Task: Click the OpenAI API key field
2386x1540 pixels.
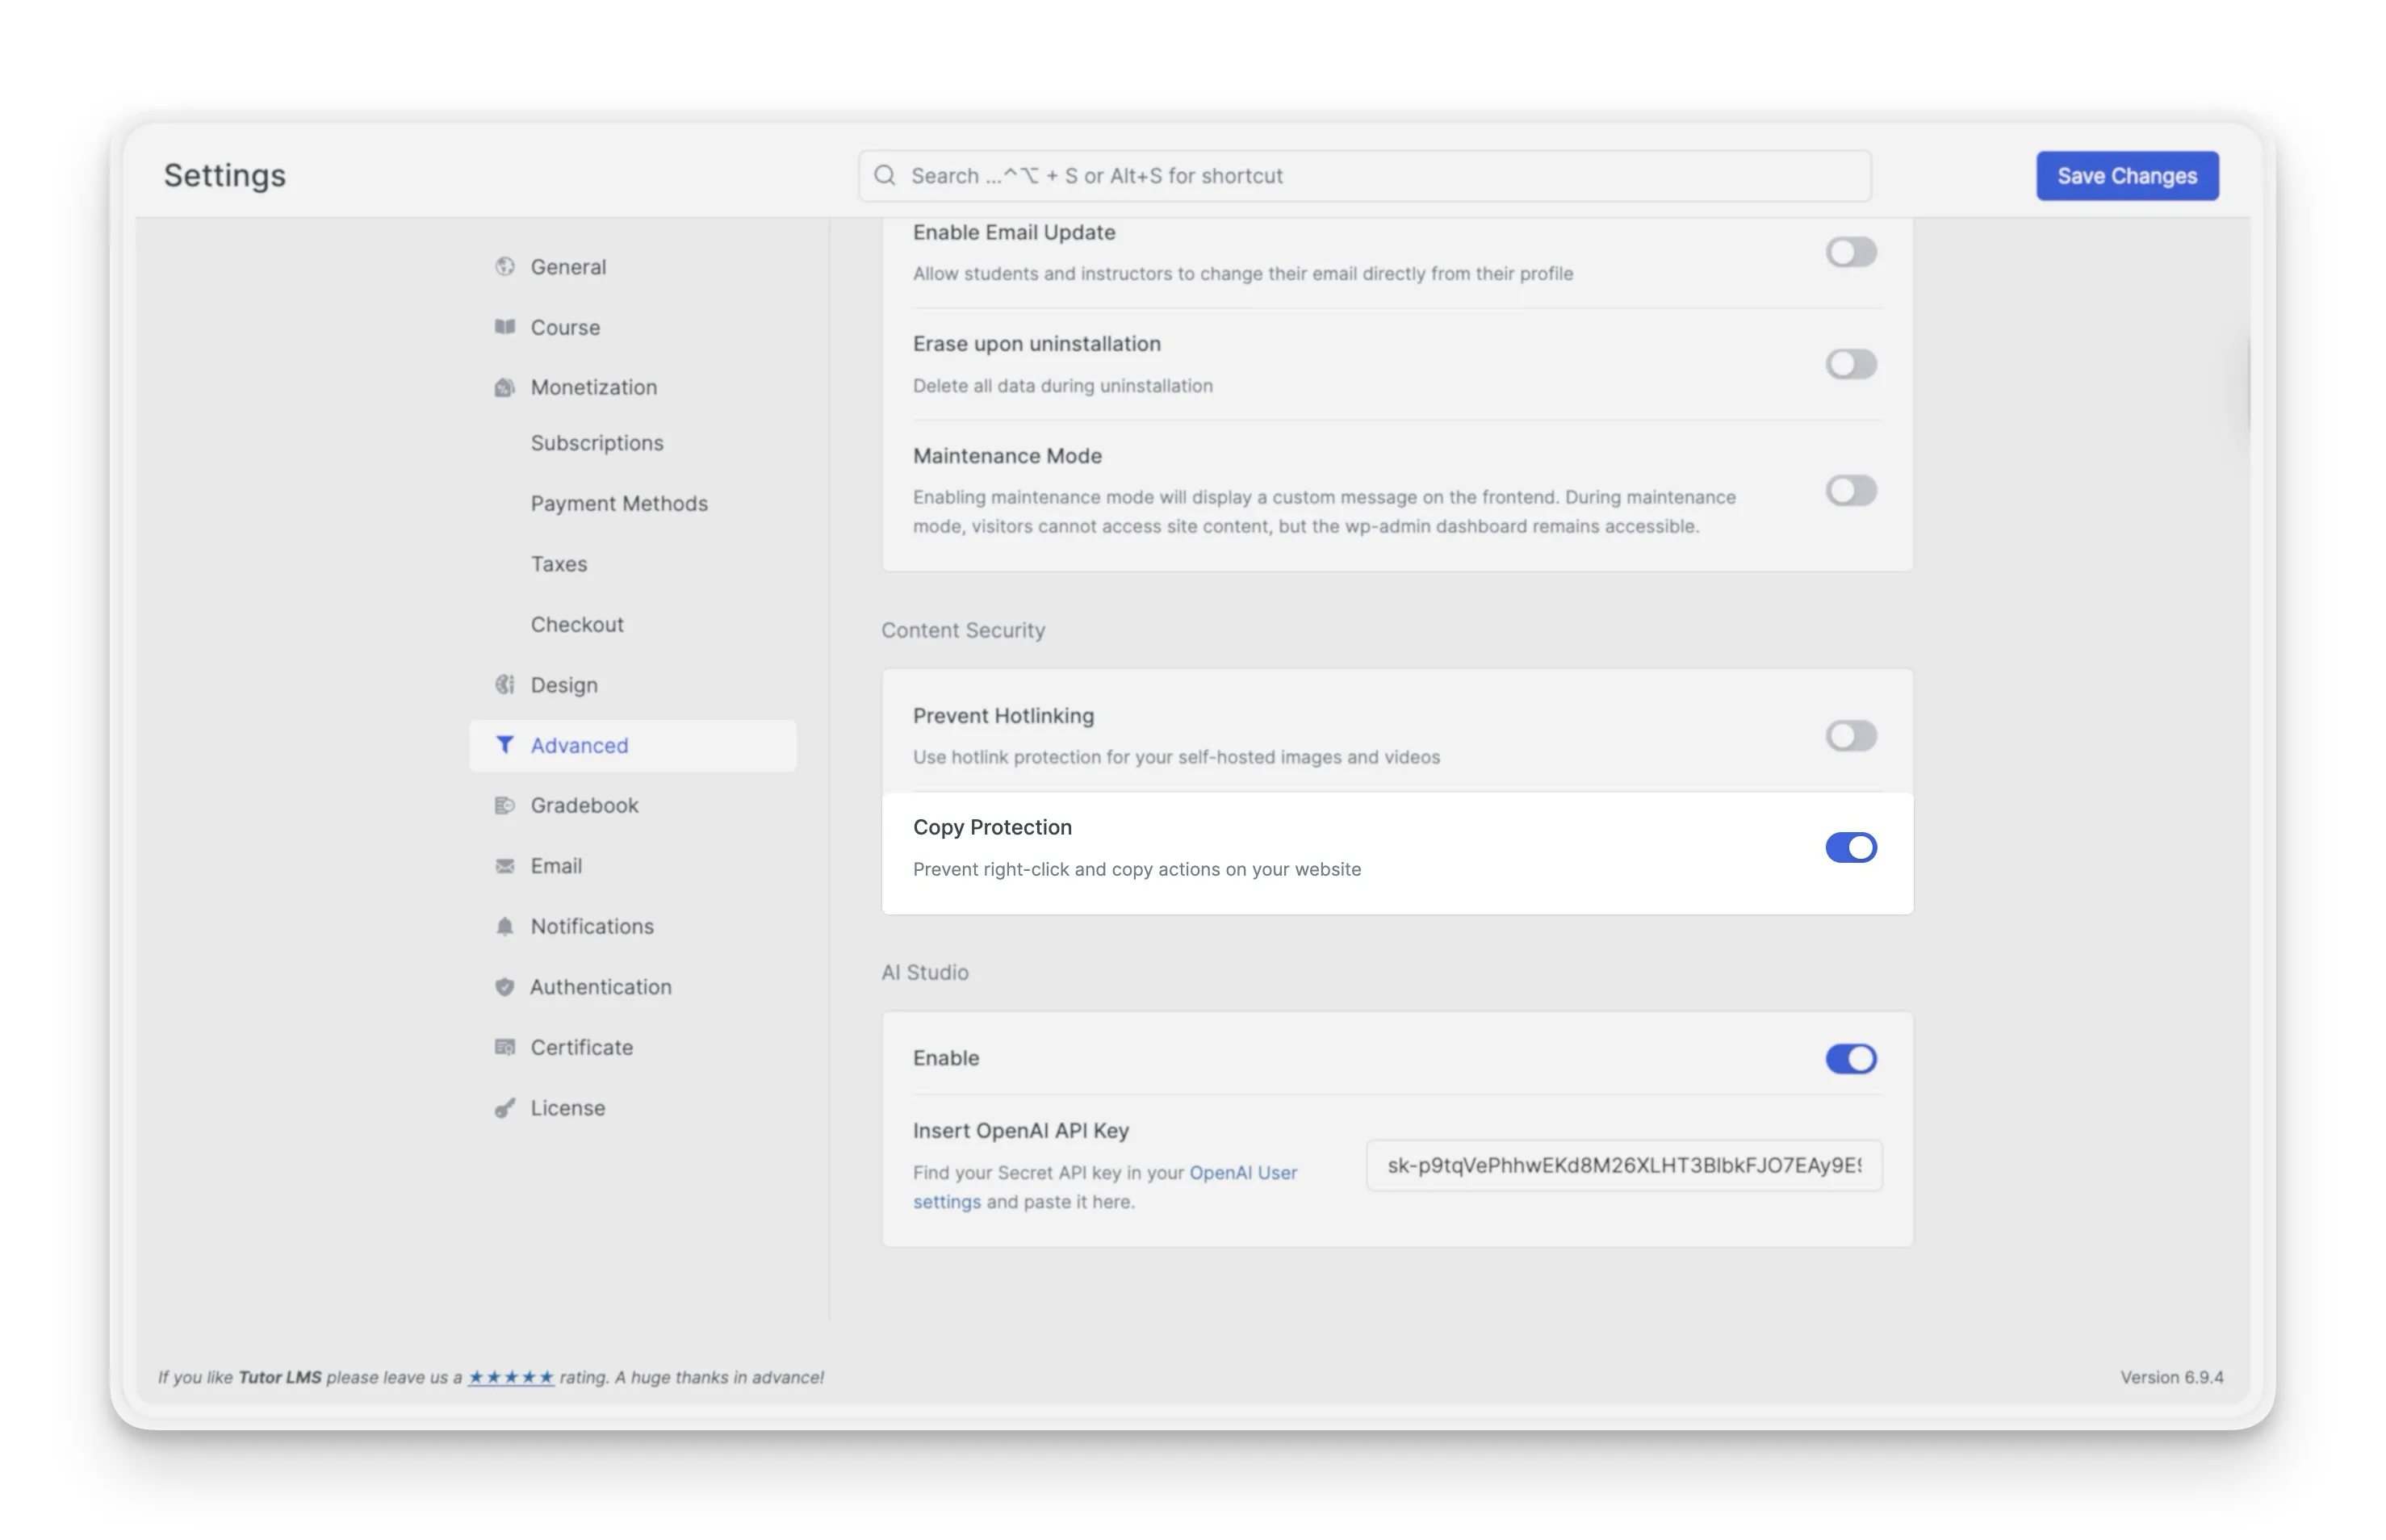Action: click(x=1622, y=1165)
